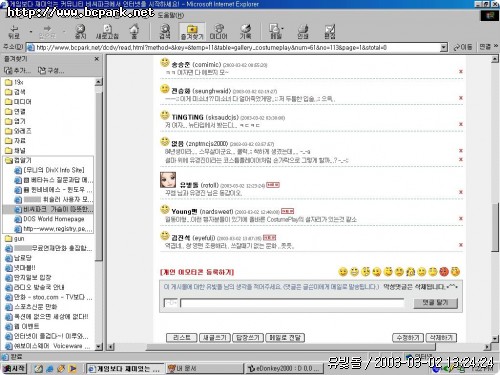
Task: Click the Print (인쇄) toolbar icon
Action: point(303,32)
